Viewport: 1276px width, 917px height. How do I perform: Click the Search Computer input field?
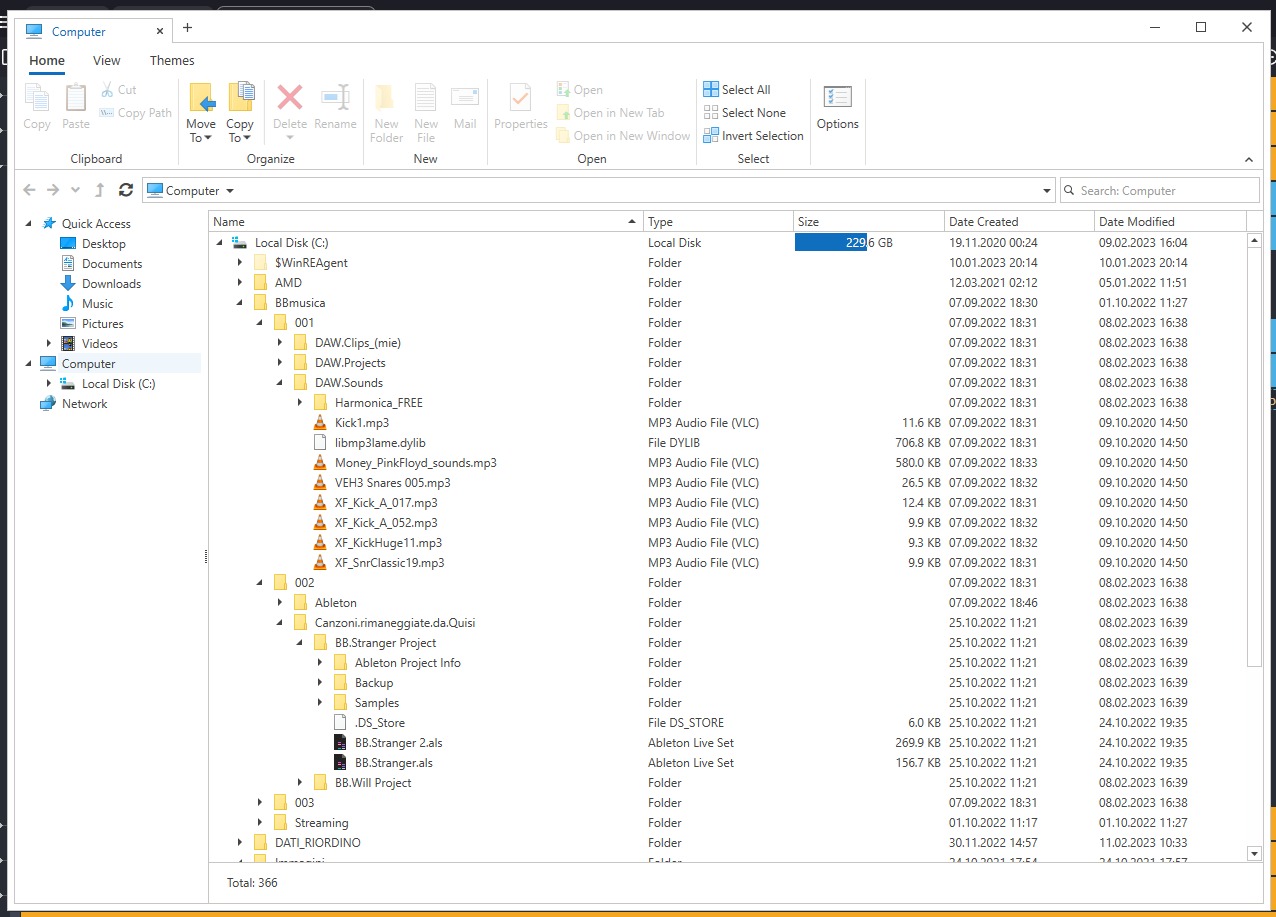[x=1160, y=190]
